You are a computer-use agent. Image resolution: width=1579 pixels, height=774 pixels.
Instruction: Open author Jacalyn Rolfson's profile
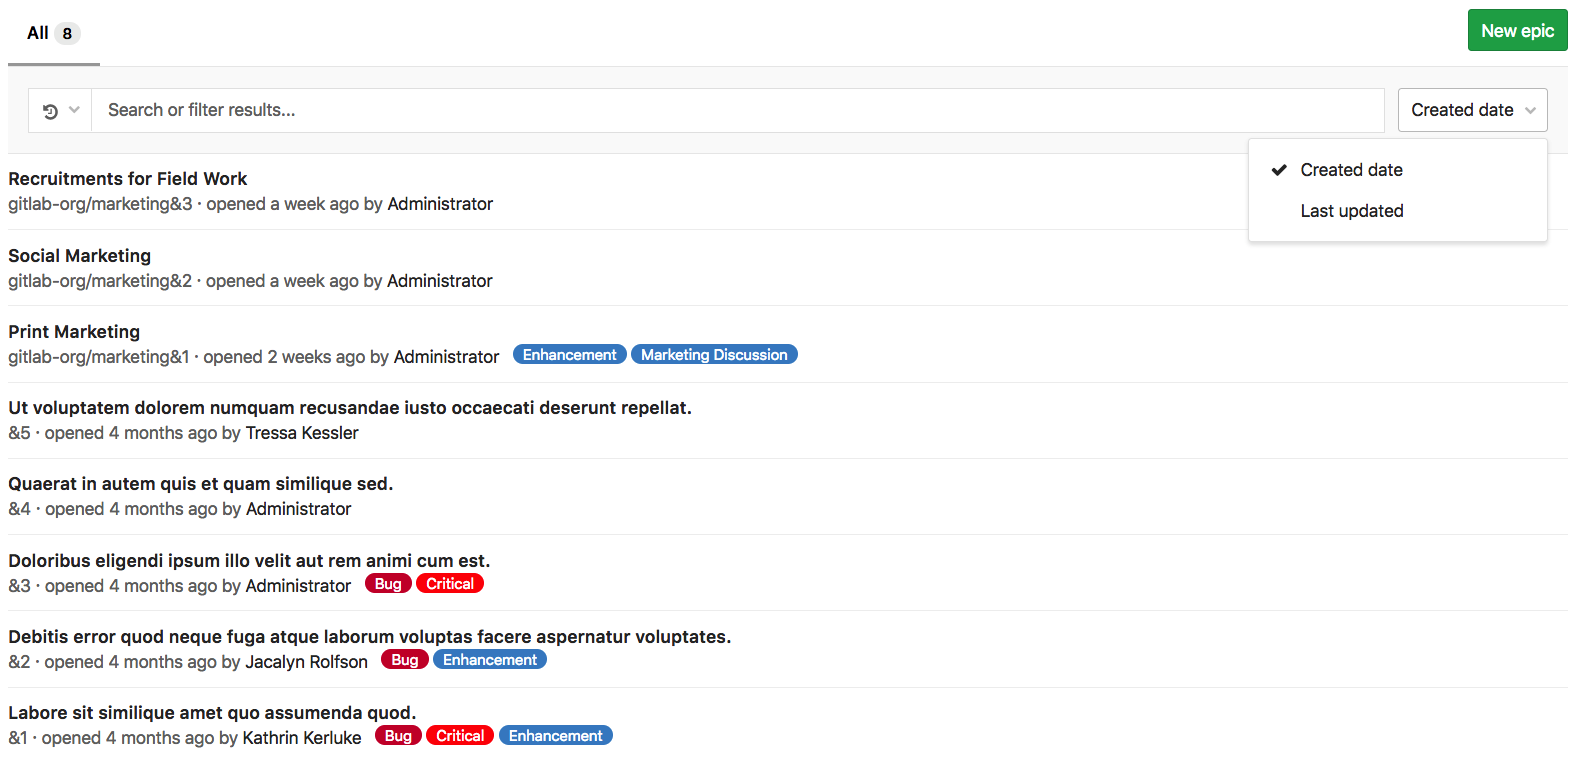(x=306, y=662)
